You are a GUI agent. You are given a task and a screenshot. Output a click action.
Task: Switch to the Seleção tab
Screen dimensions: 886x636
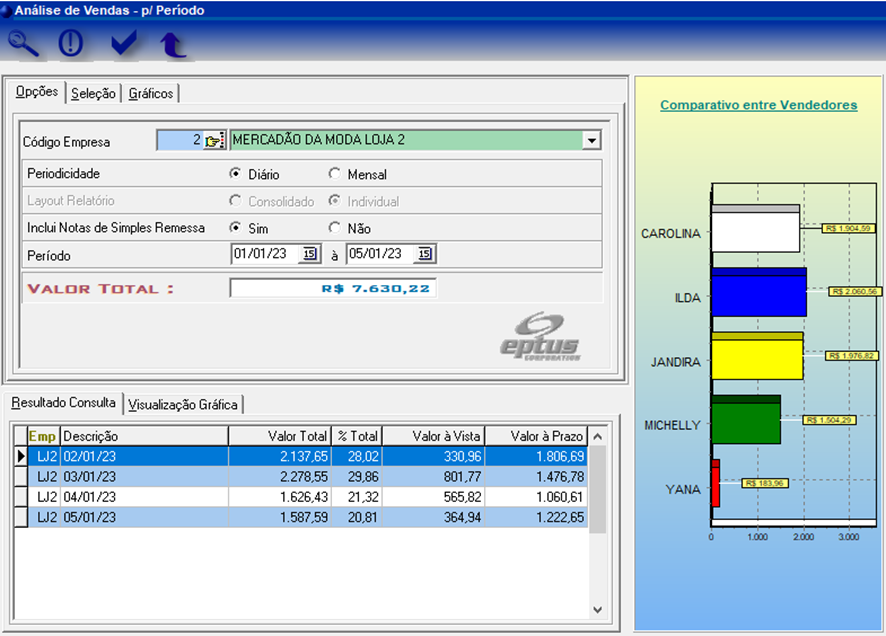(x=94, y=93)
